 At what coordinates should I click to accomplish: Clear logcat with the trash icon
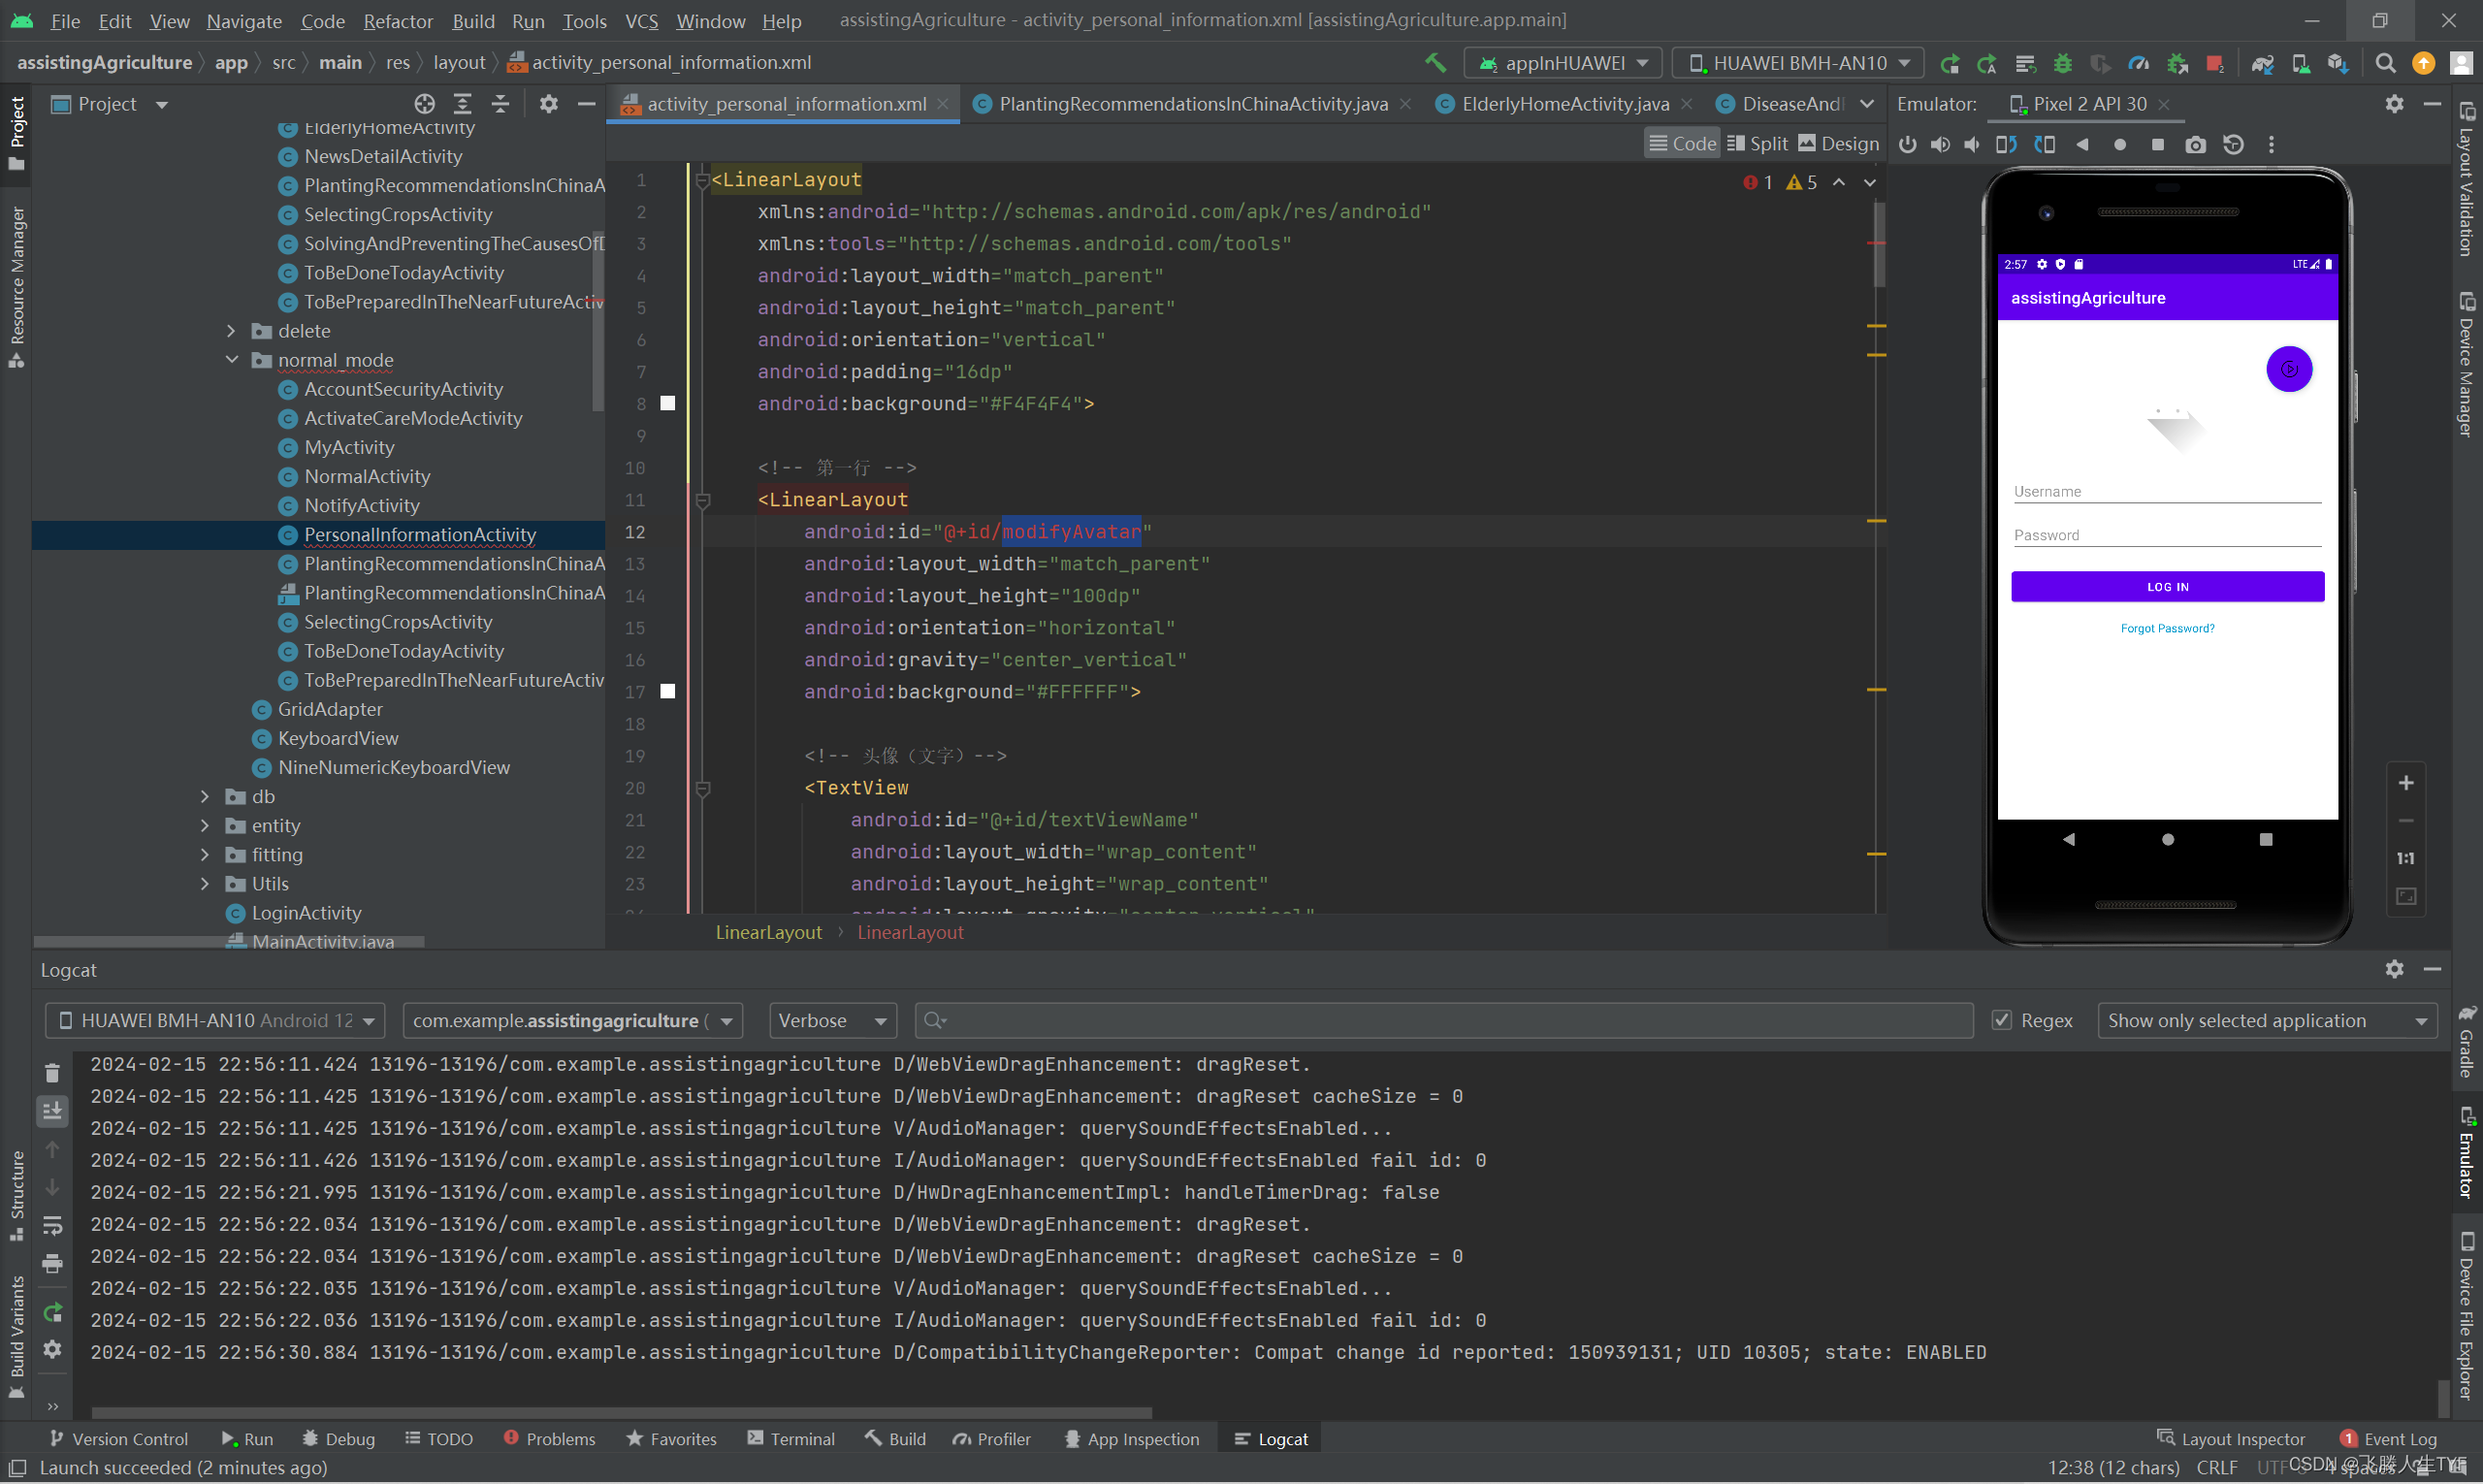click(x=52, y=1073)
